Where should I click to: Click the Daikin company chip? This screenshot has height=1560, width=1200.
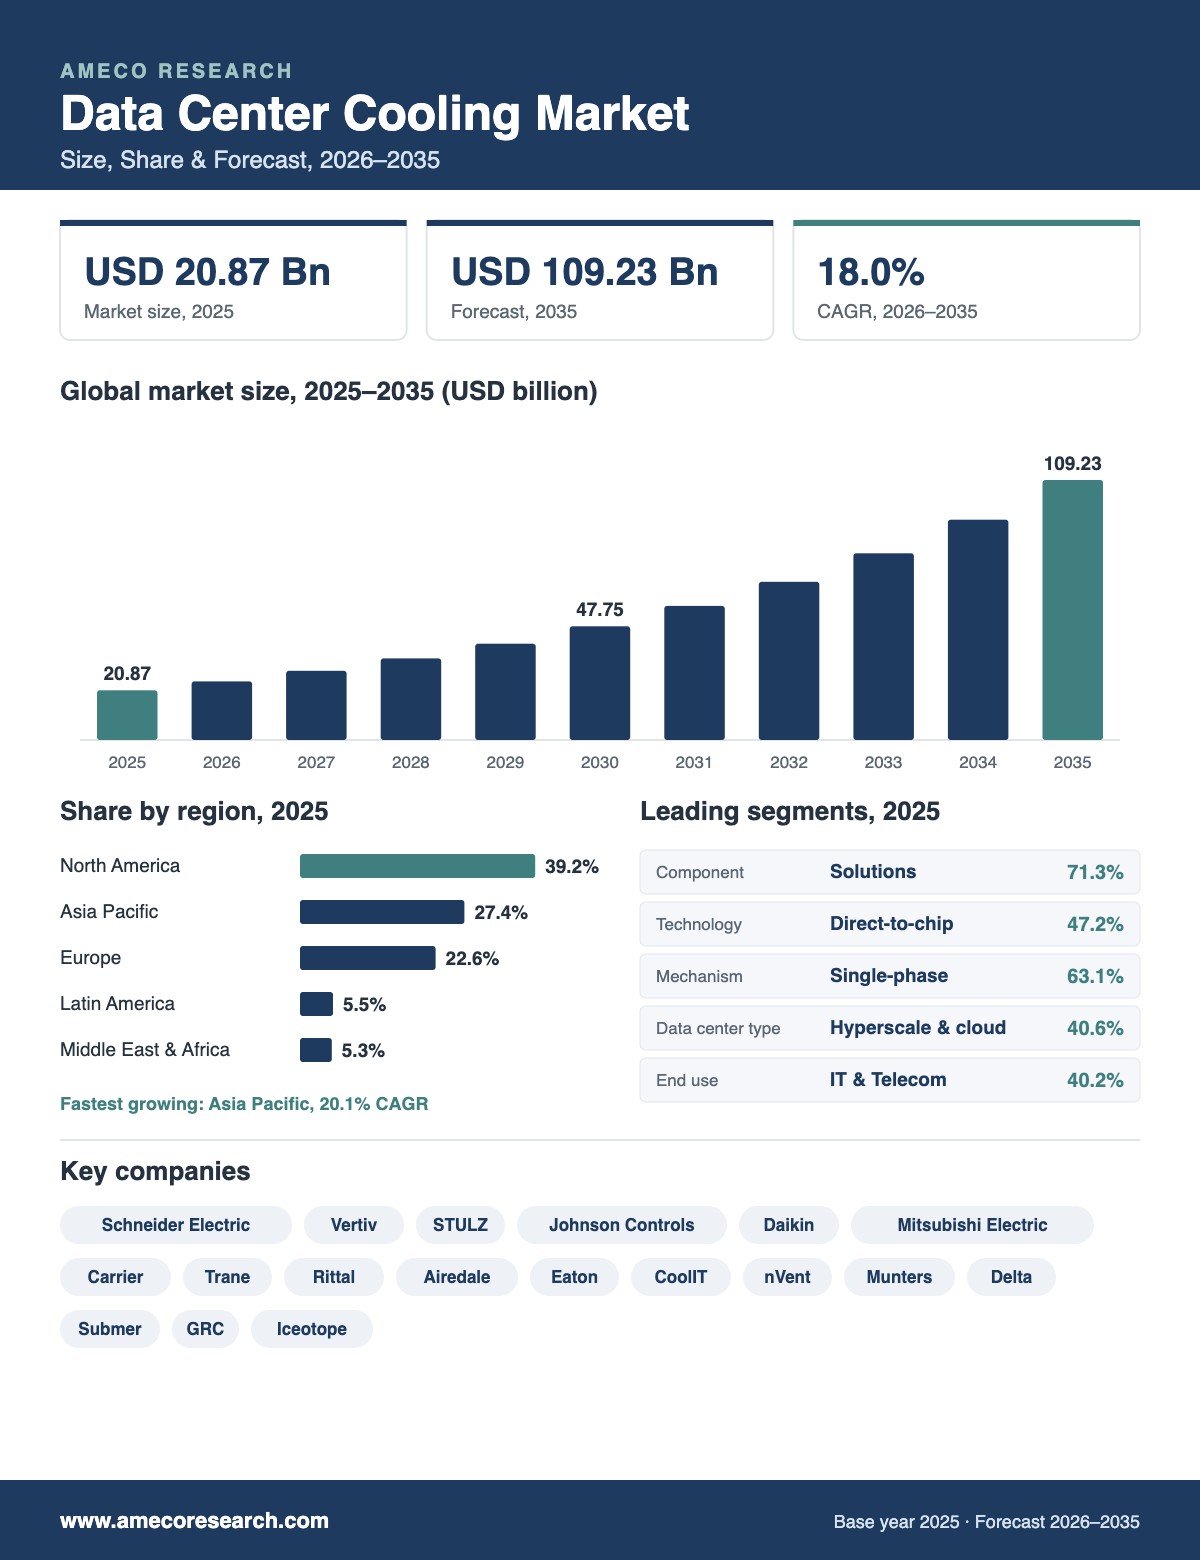point(789,1225)
